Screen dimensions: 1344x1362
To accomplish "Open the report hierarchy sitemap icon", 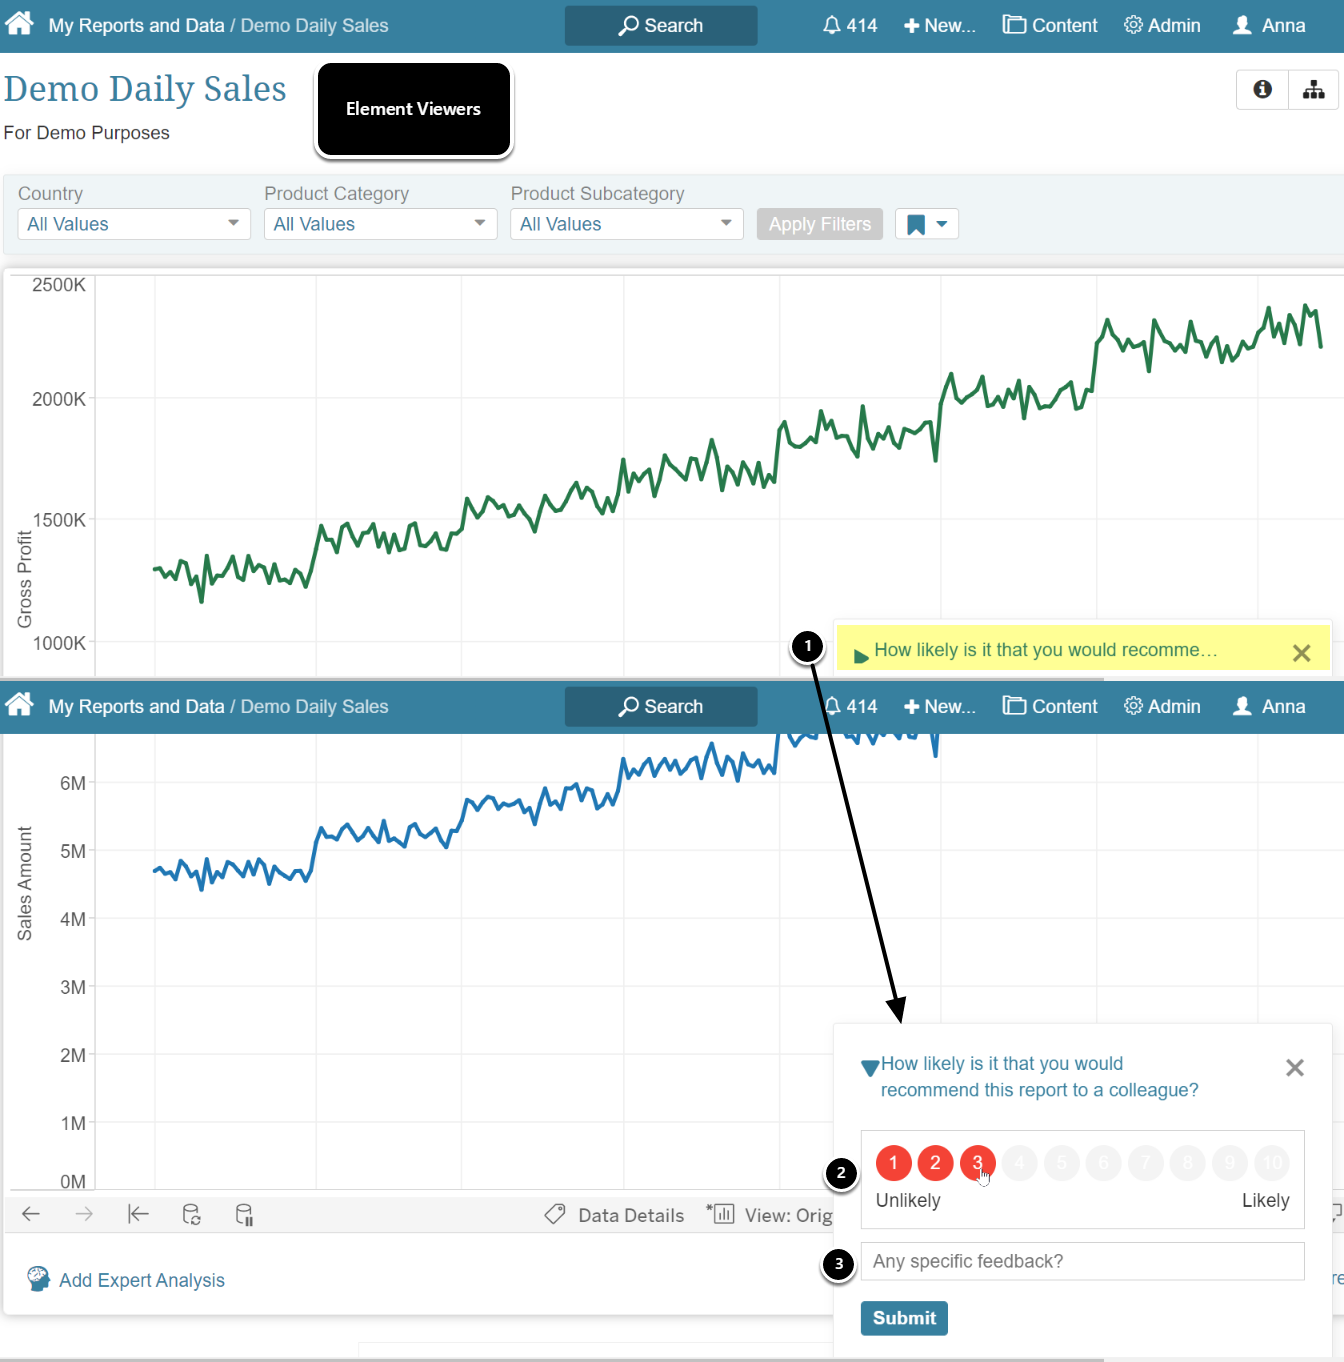I will click(1313, 89).
